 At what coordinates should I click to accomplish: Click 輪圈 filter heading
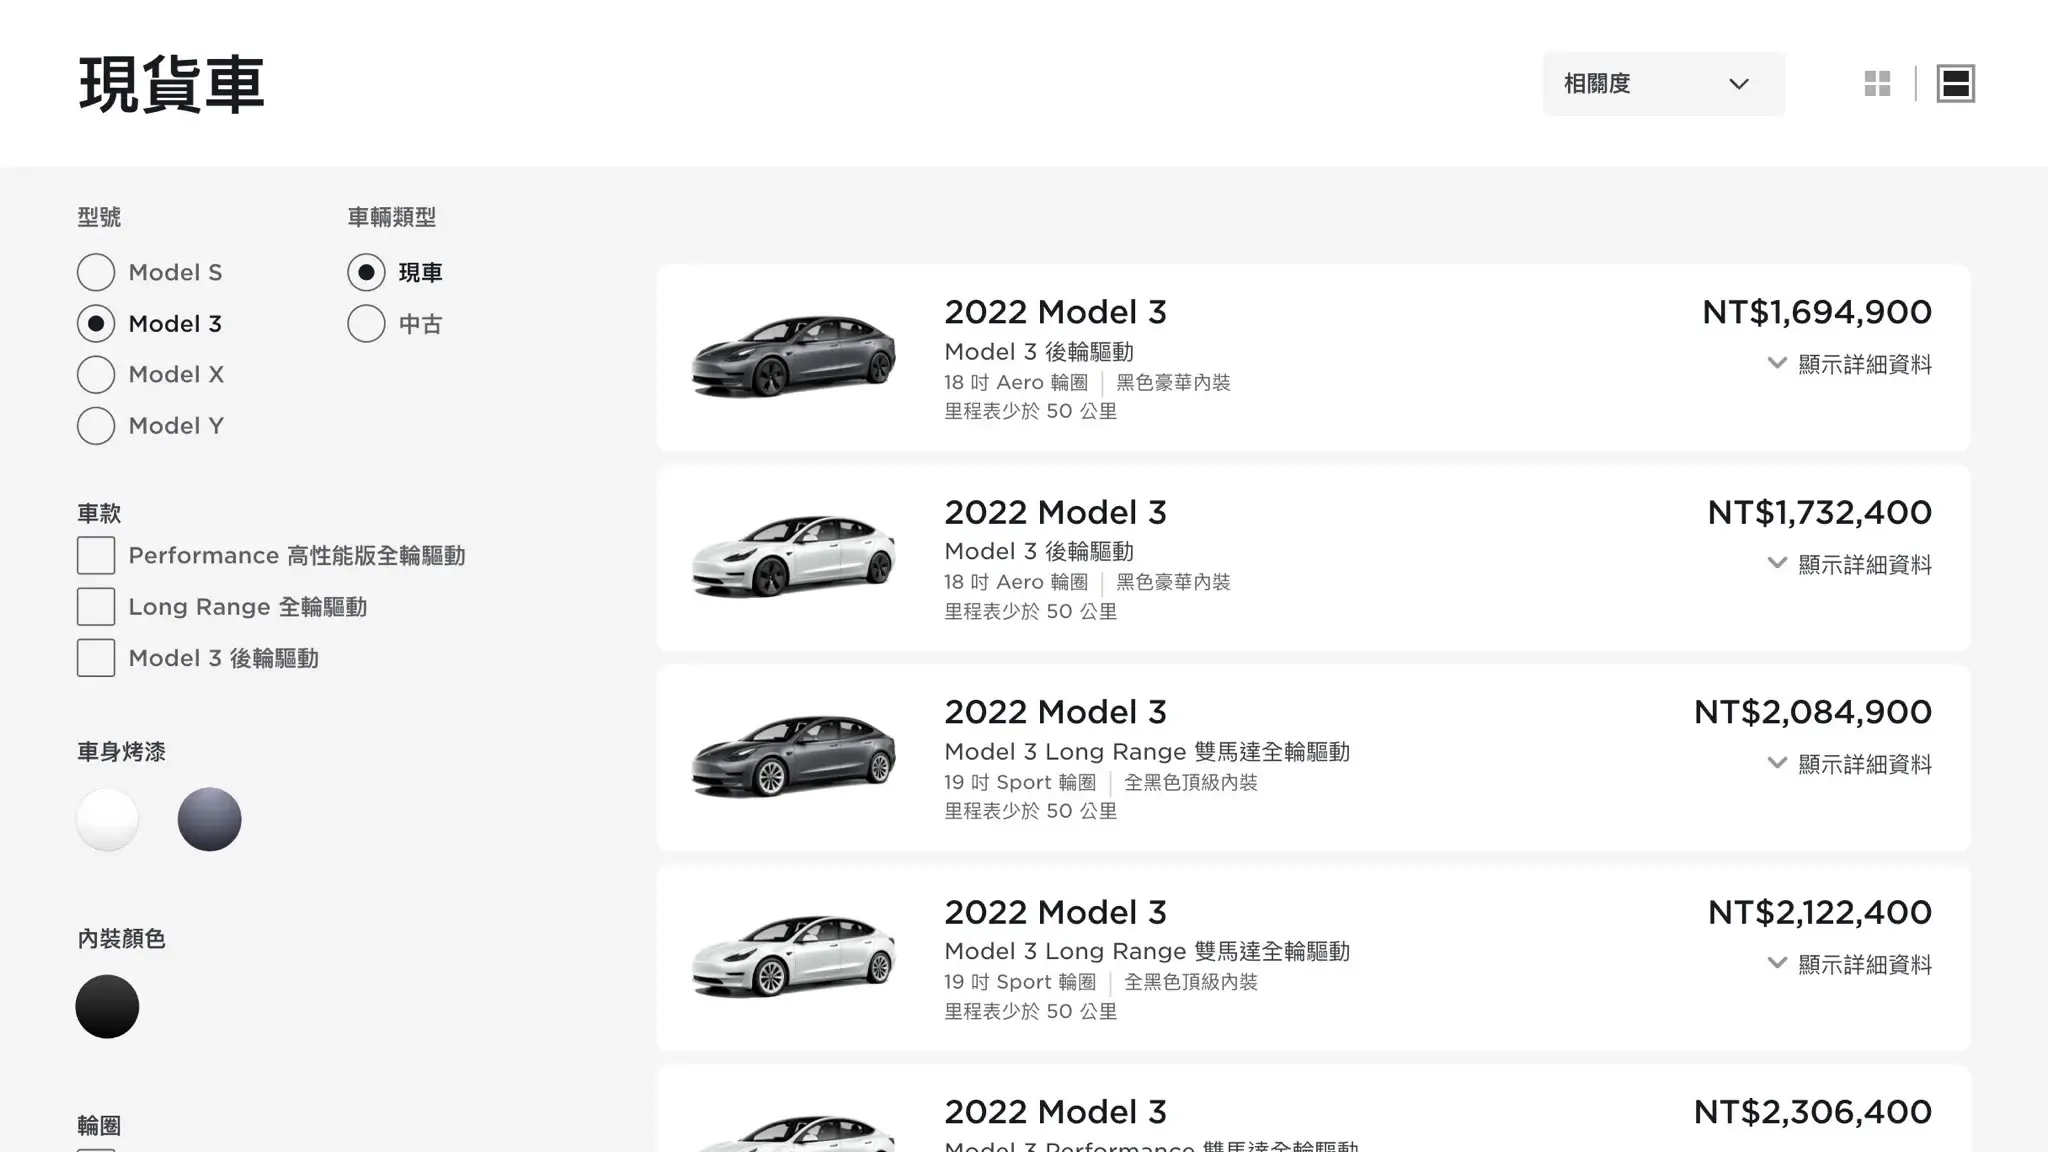click(99, 1126)
